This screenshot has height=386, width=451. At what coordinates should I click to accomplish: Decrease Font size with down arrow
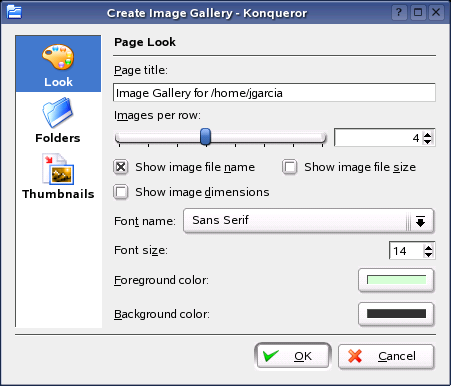(428, 254)
